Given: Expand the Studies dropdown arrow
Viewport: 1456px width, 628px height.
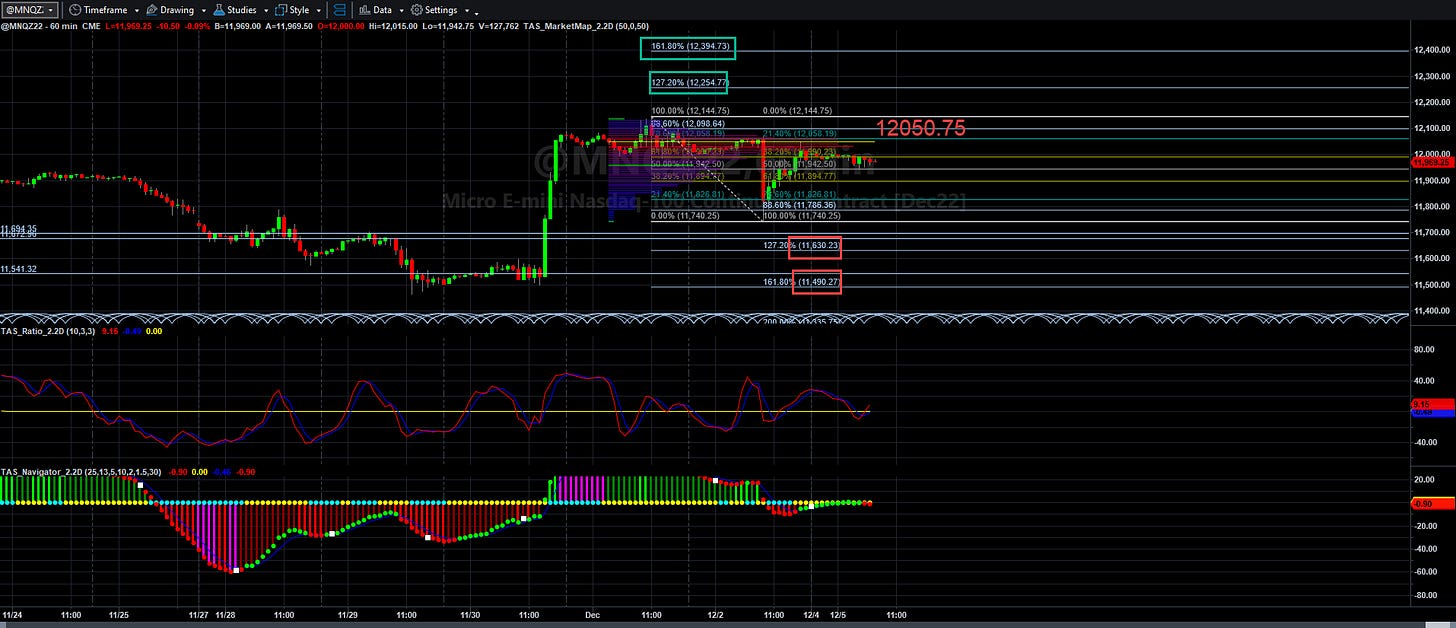Looking at the screenshot, I should click(266, 11).
